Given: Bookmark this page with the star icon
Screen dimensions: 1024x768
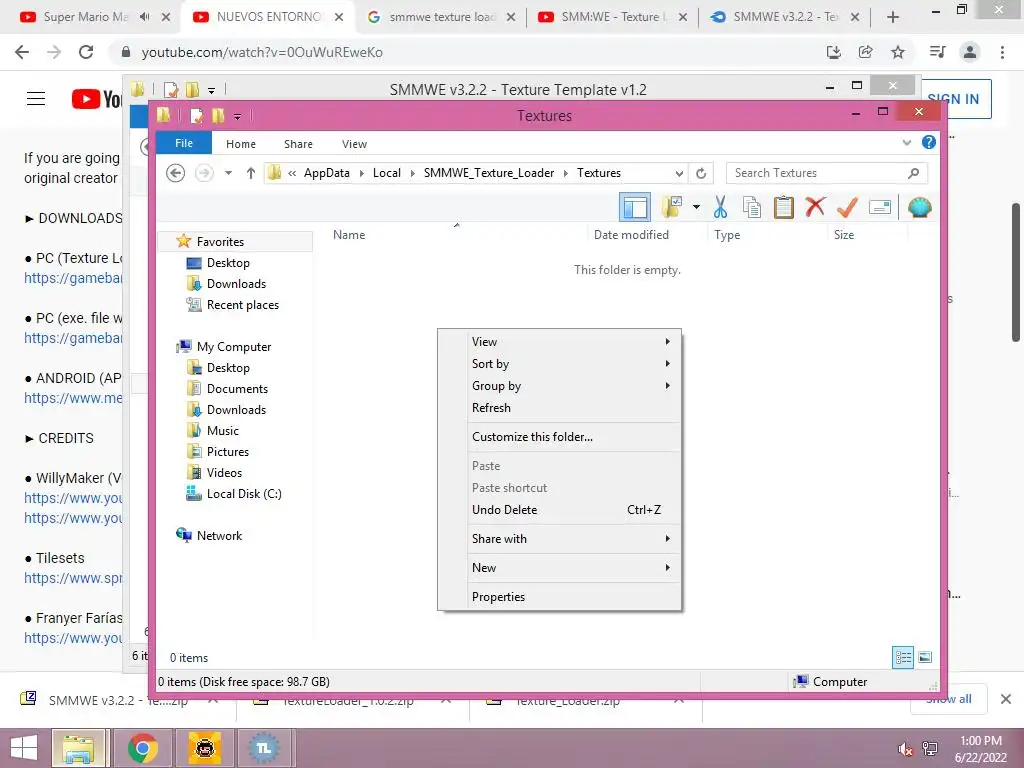Looking at the screenshot, I should (x=898, y=52).
